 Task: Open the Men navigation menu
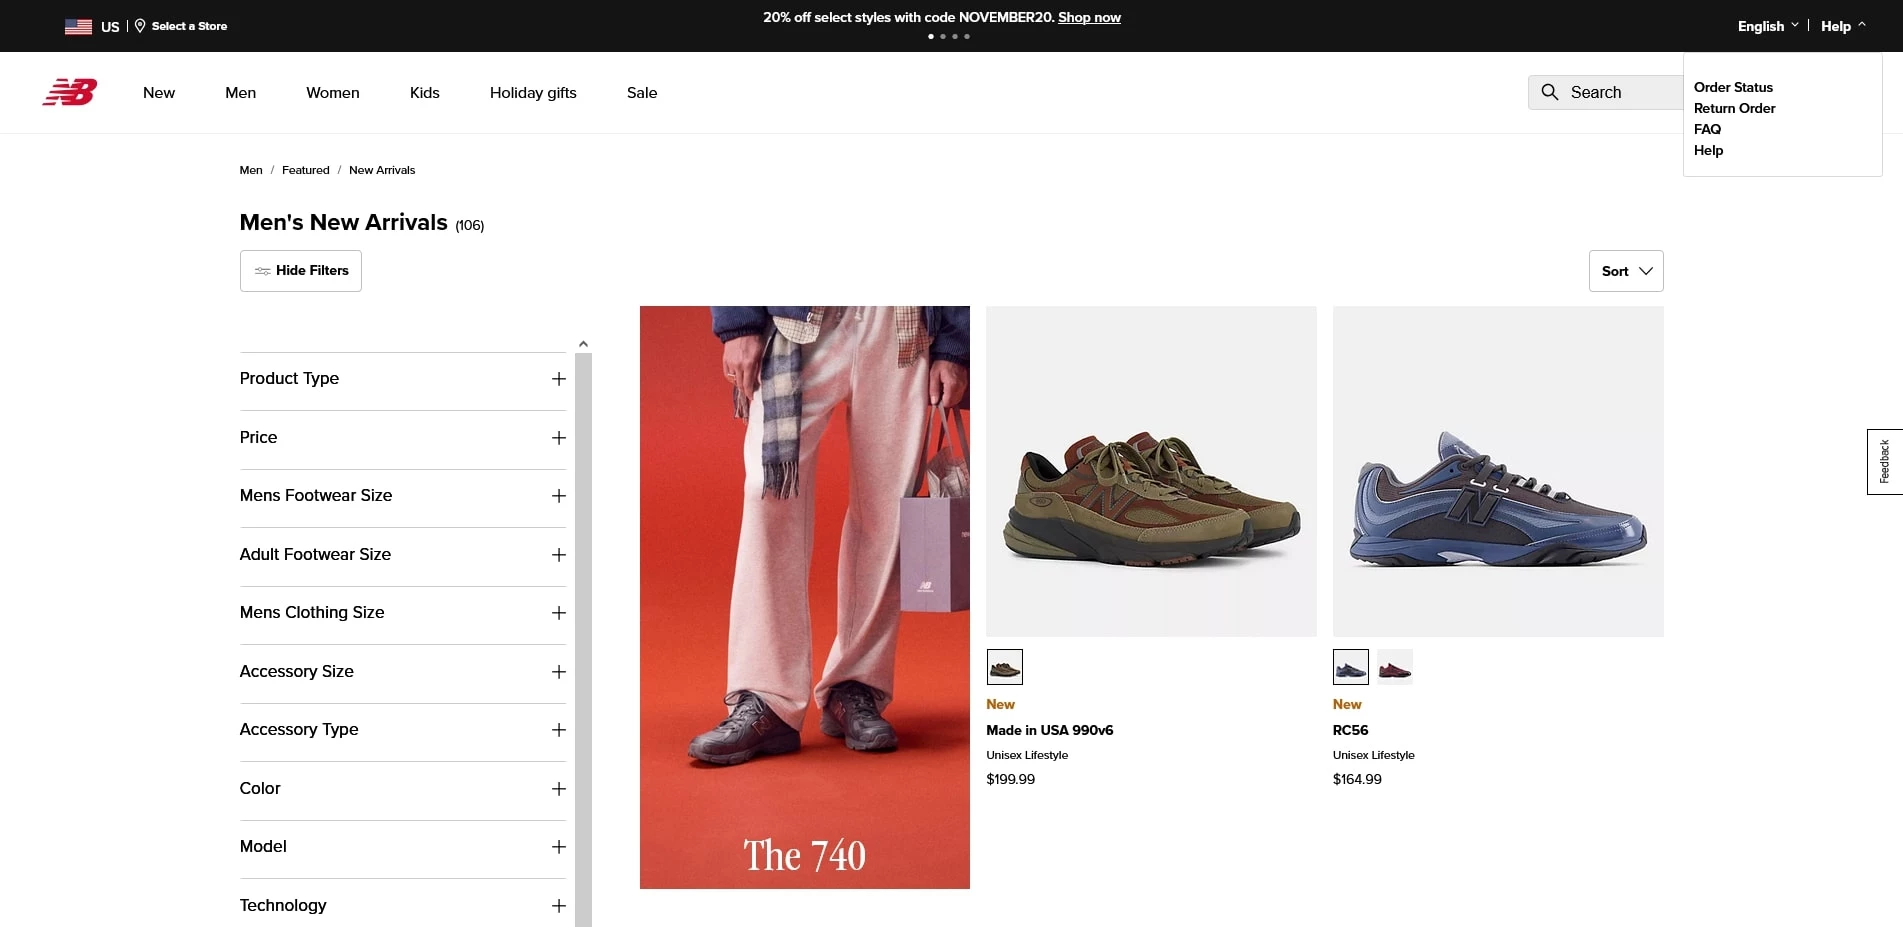tap(240, 92)
